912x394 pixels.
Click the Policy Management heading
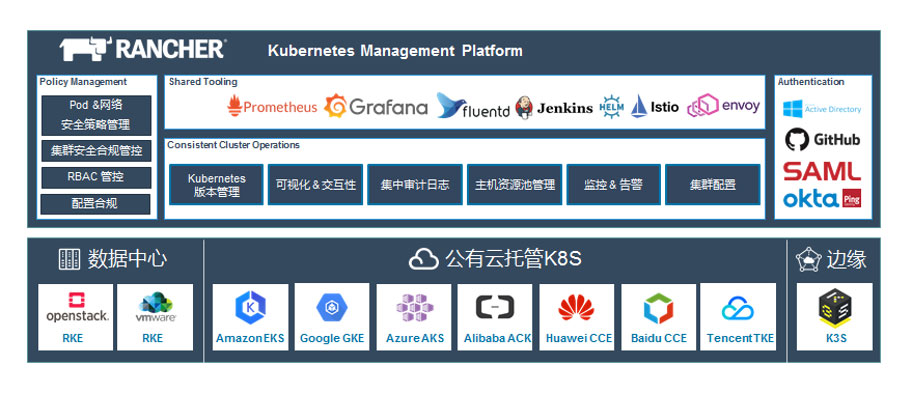tap(83, 82)
